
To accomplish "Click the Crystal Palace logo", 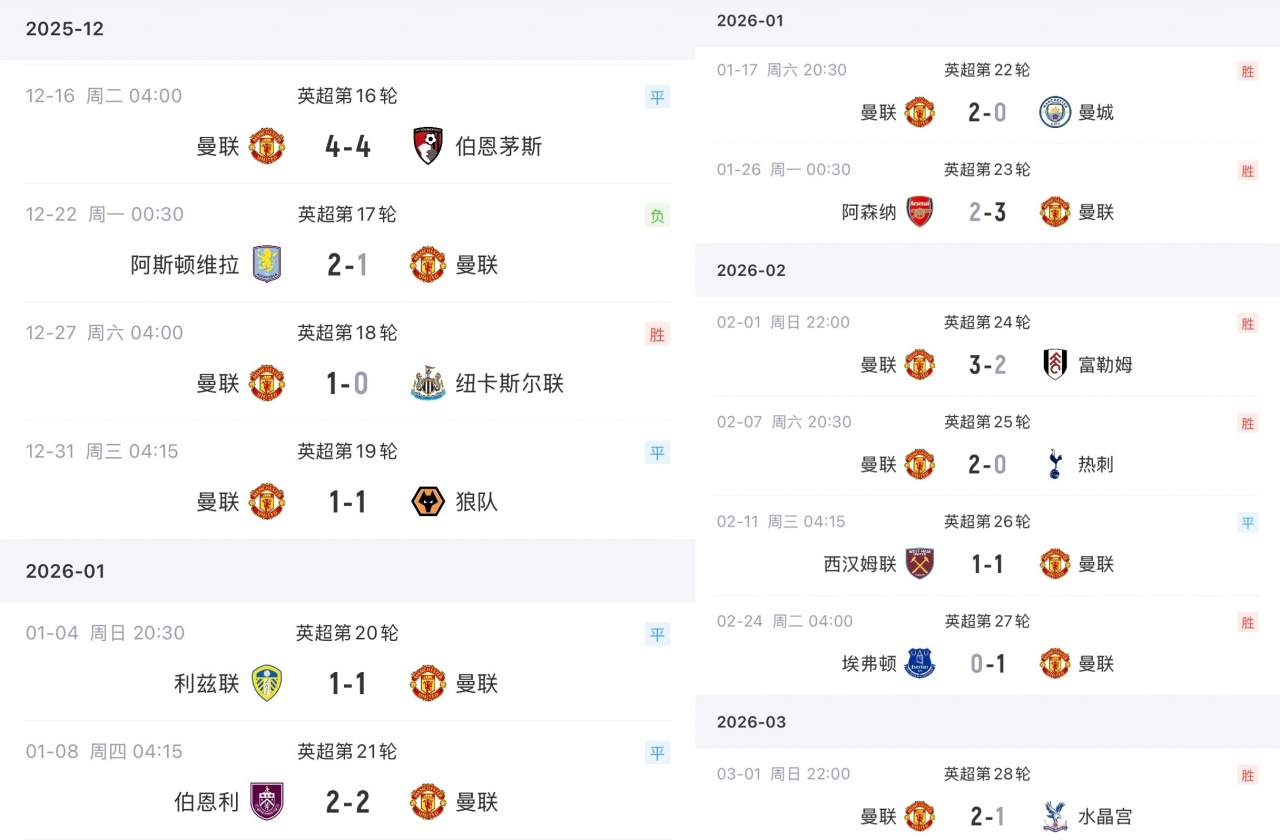I will click(1055, 816).
